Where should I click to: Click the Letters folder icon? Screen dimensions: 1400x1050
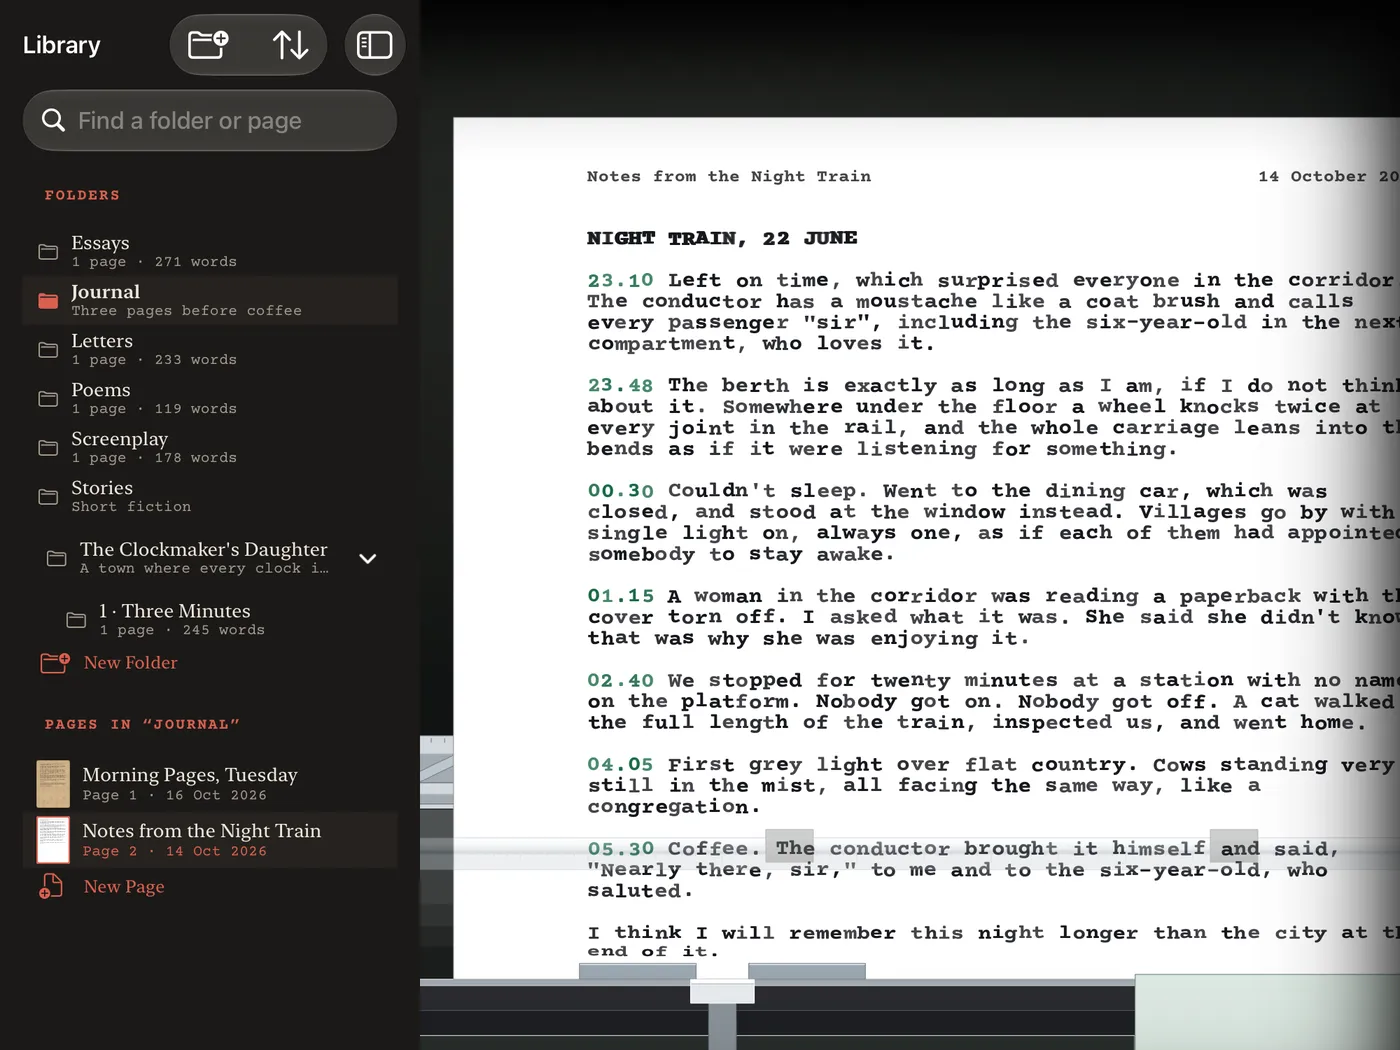point(48,350)
